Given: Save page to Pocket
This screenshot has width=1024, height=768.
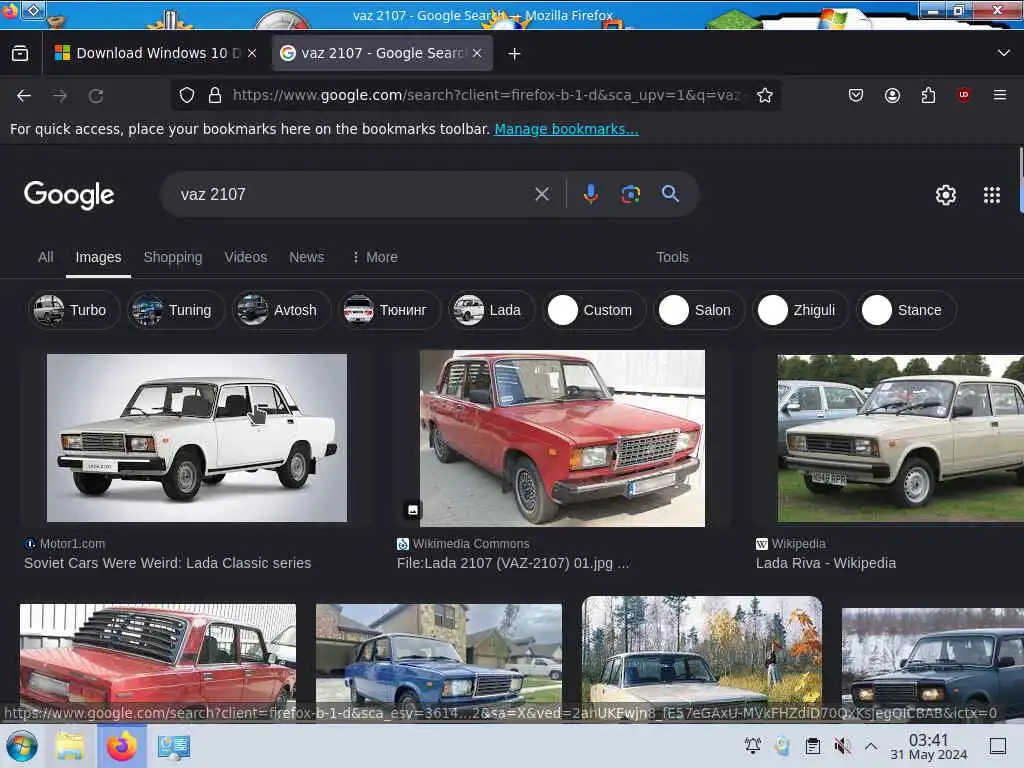Looking at the screenshot, I should coord(856,95).
